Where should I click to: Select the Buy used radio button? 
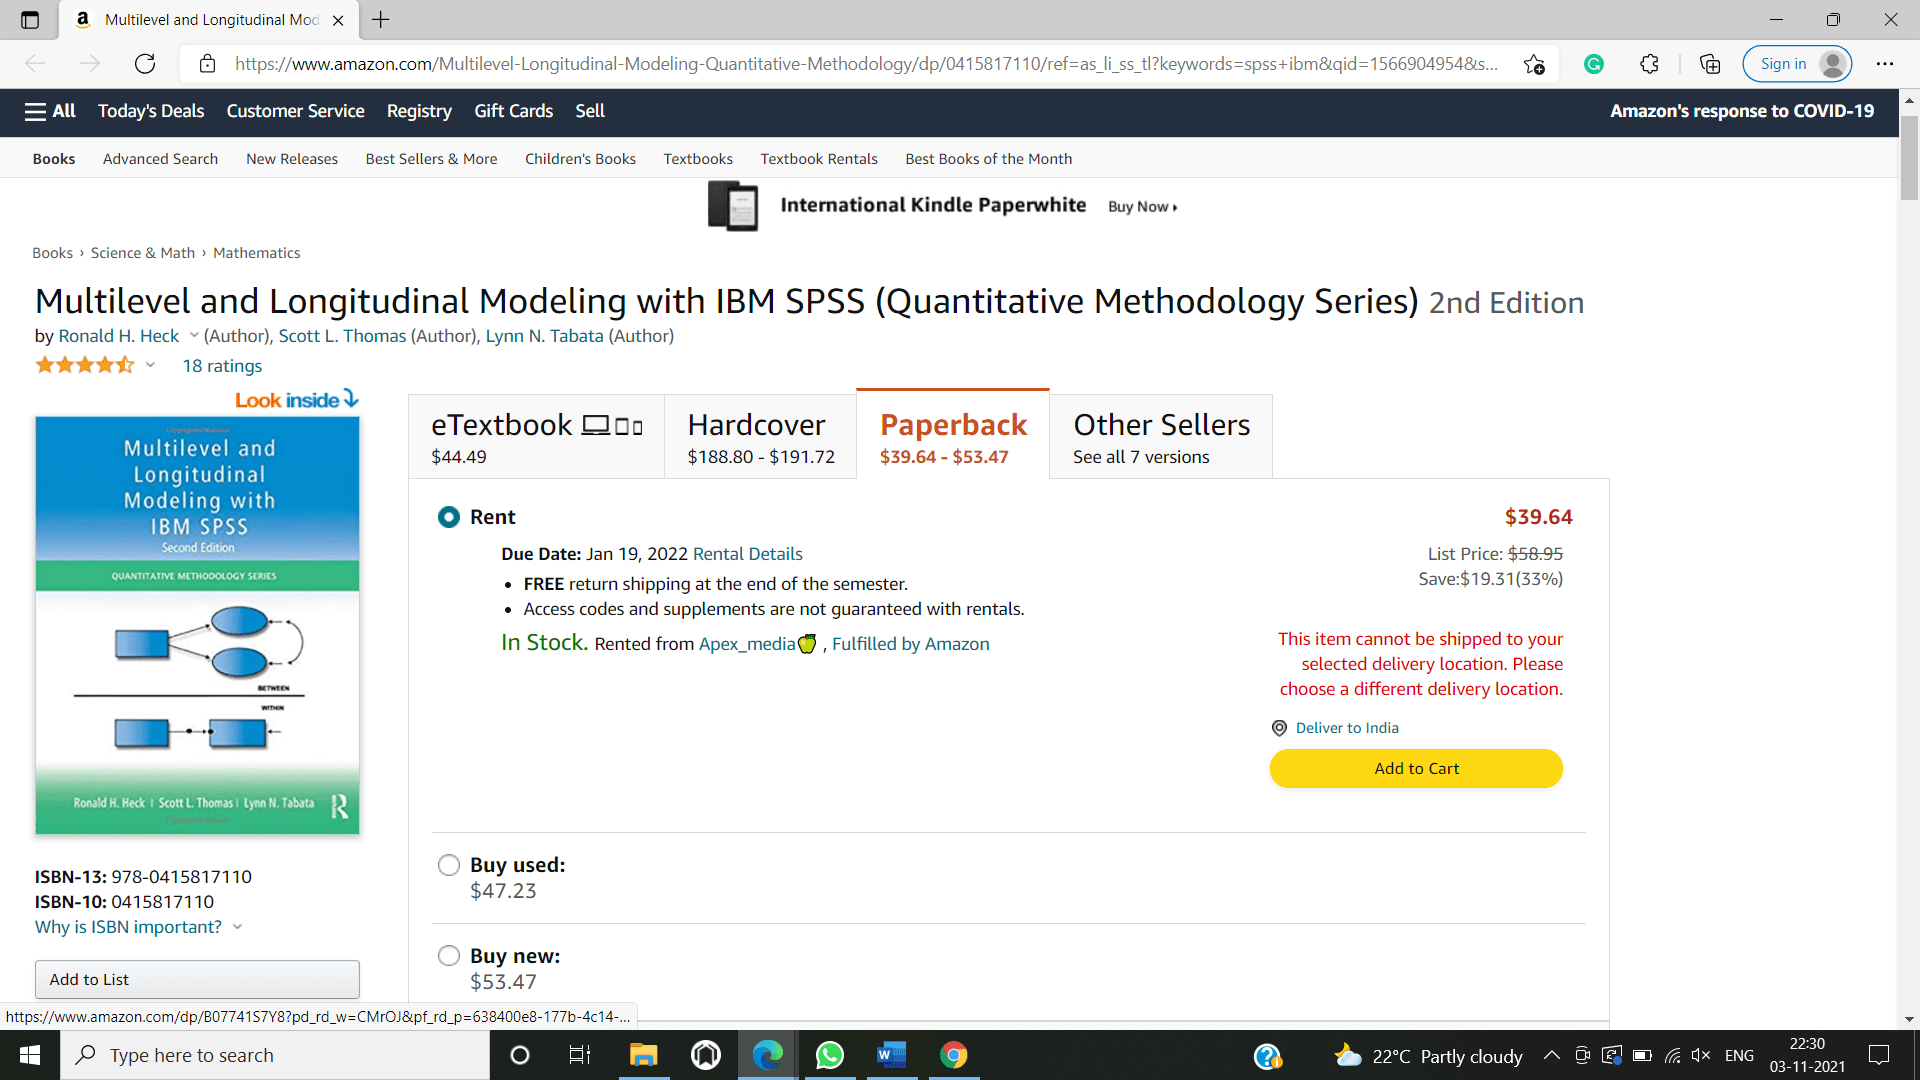coord(447,864)
